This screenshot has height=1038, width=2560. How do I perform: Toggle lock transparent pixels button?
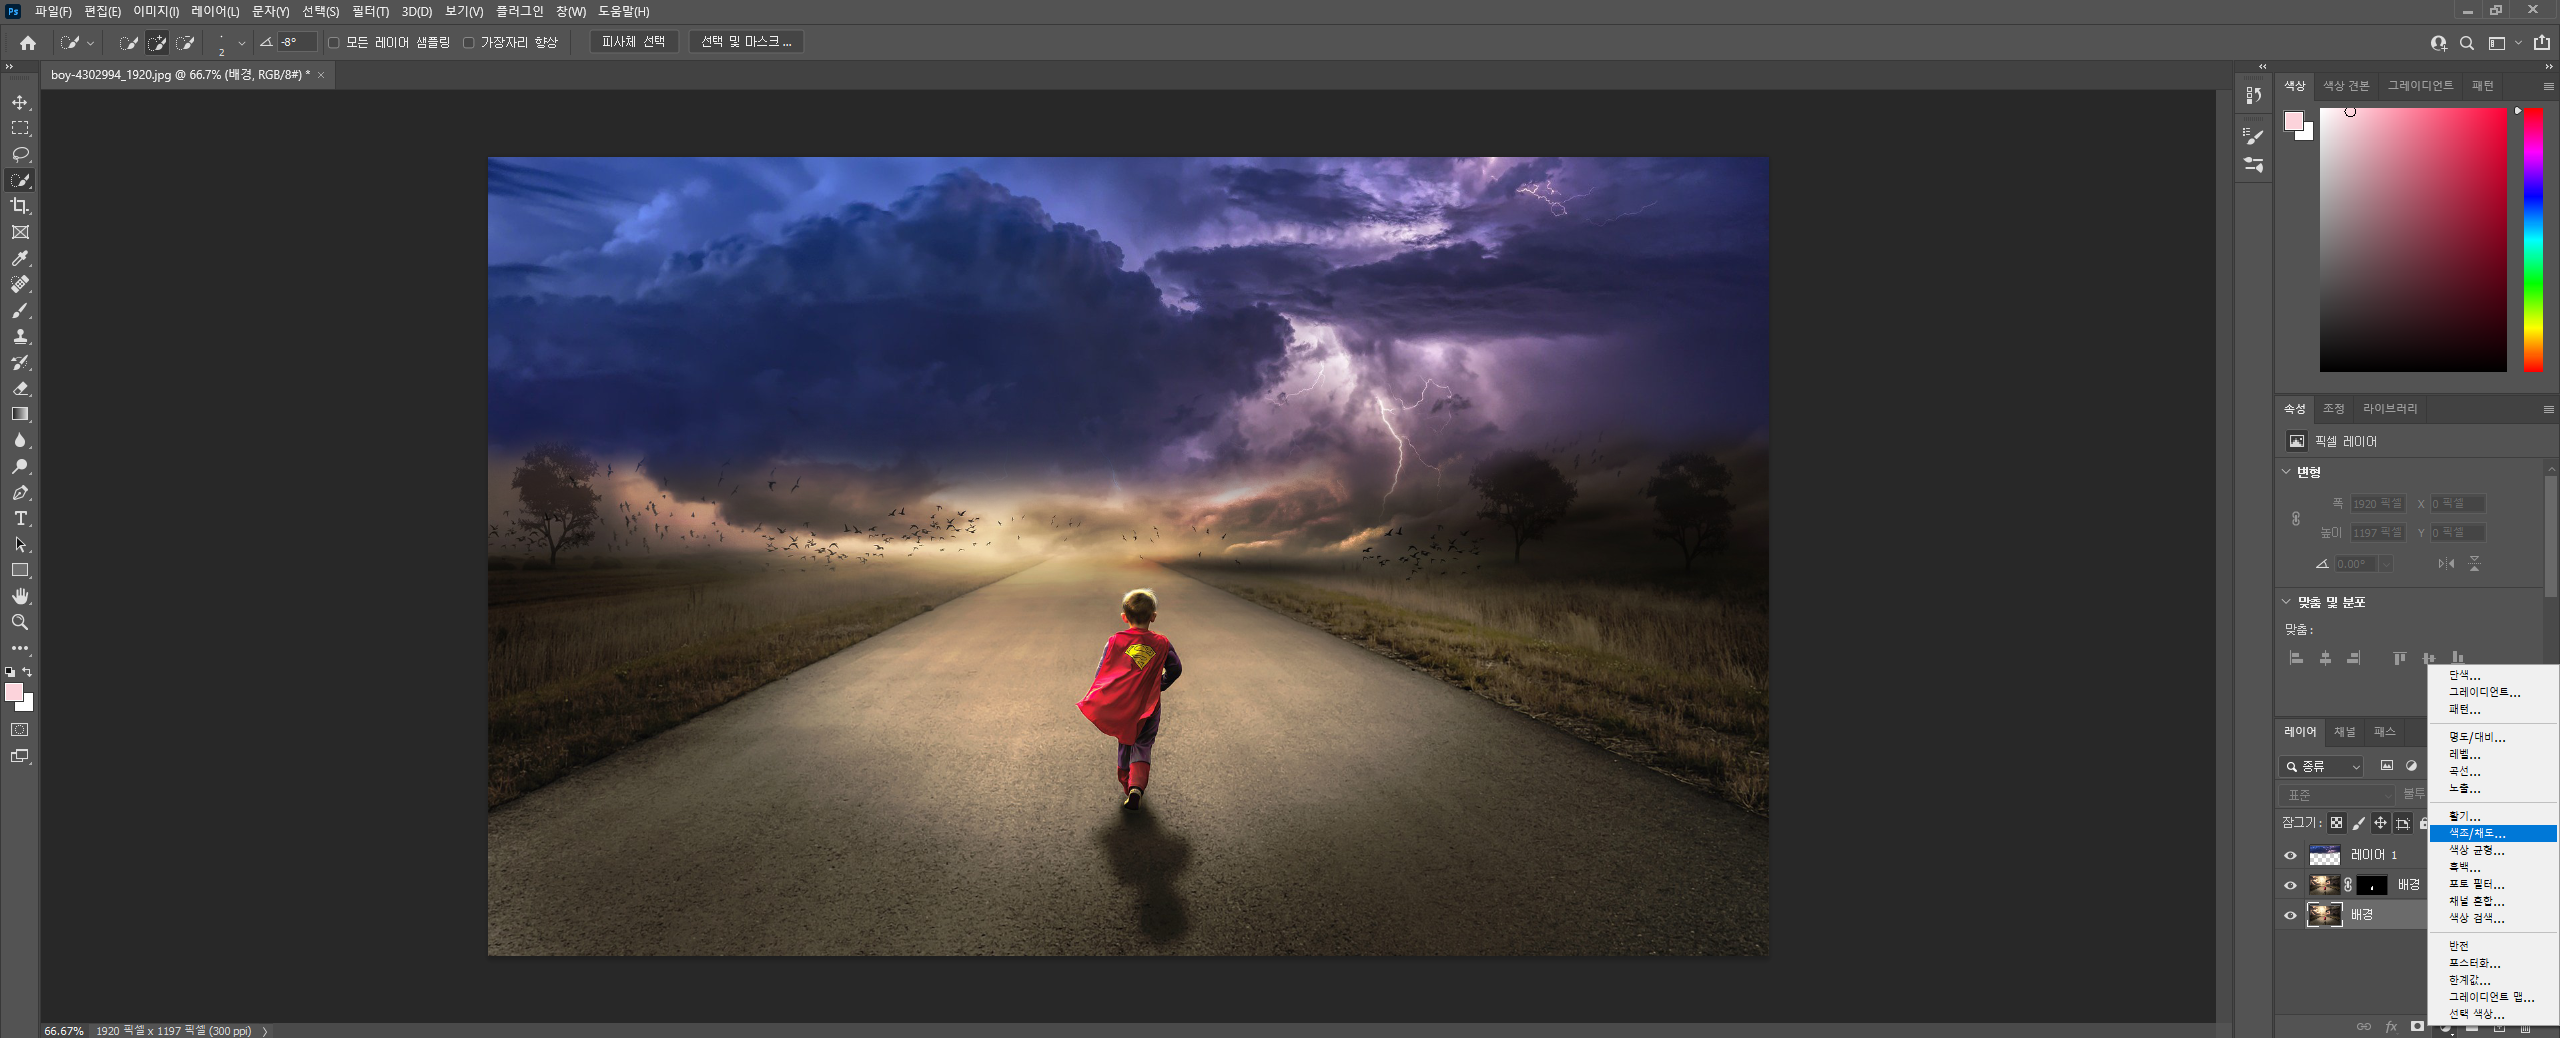pyautogui.click(x=2336, y=823)
